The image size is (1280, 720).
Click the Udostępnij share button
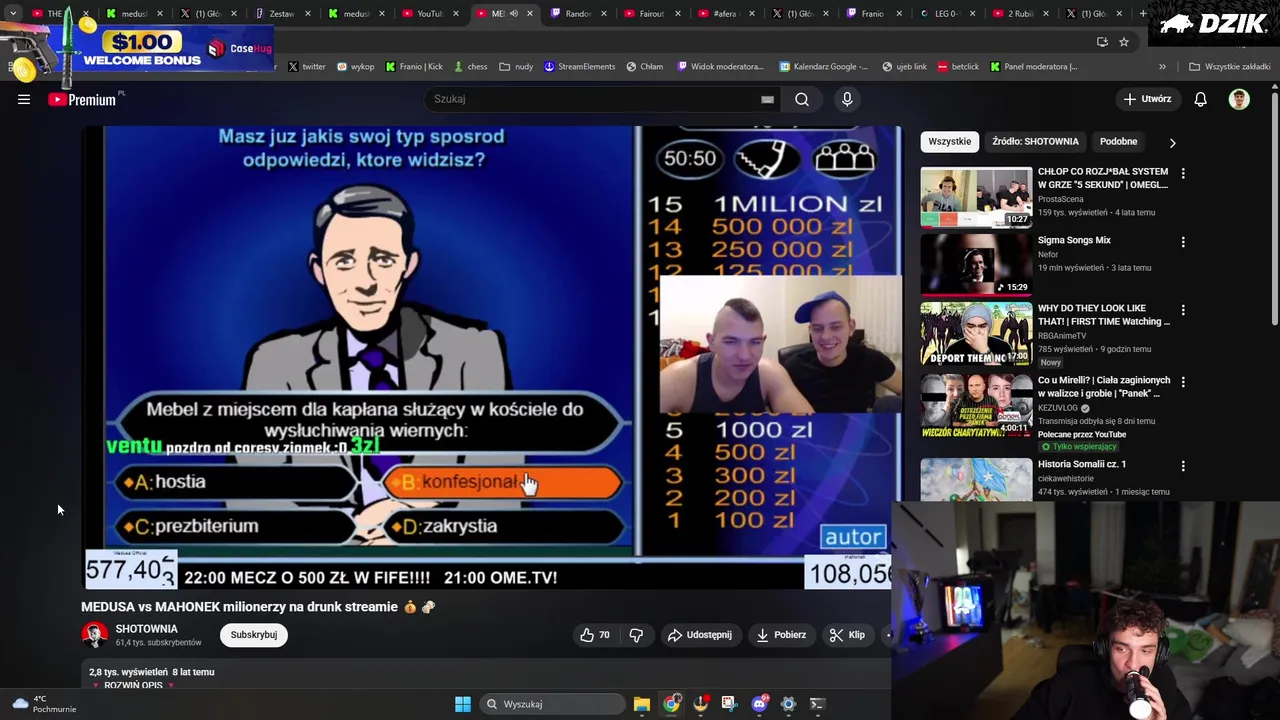point(699,635)
